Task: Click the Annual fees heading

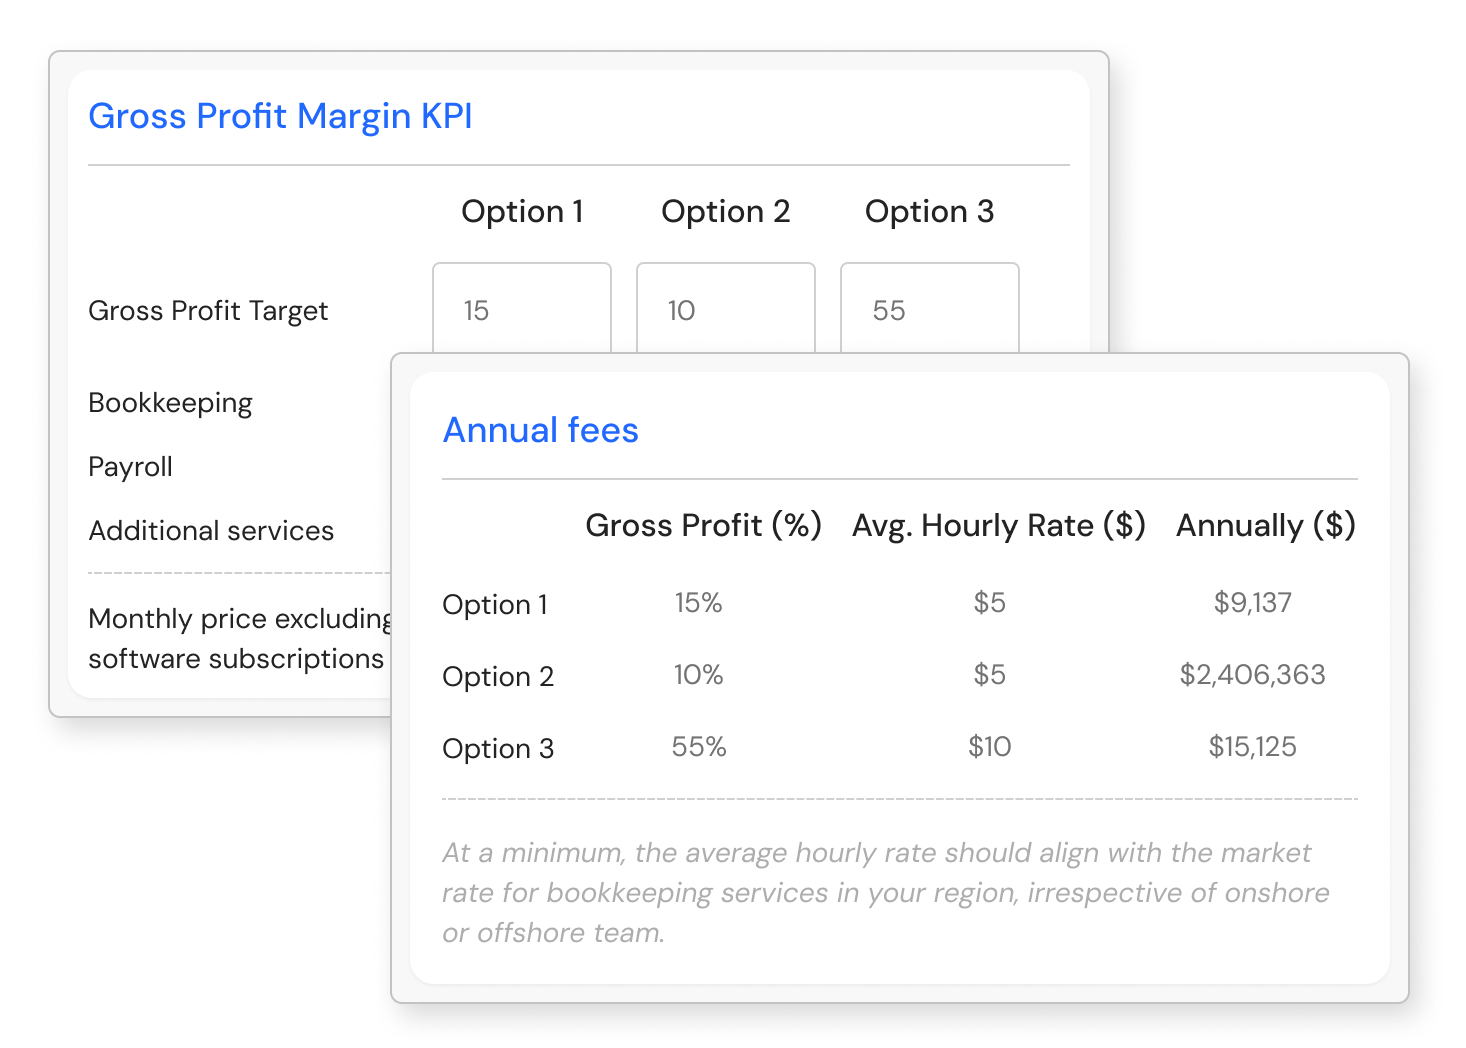Action: [540, 430]
